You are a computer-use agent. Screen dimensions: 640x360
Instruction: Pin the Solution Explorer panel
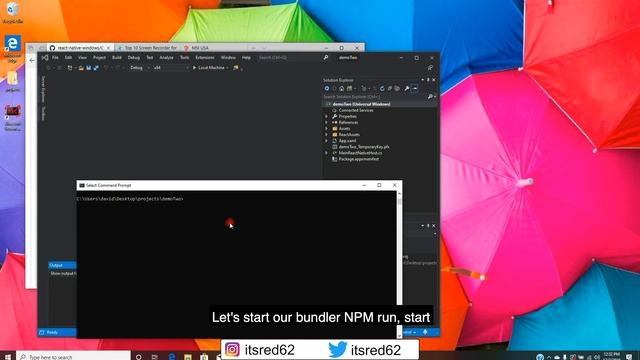tap(428, 80)
